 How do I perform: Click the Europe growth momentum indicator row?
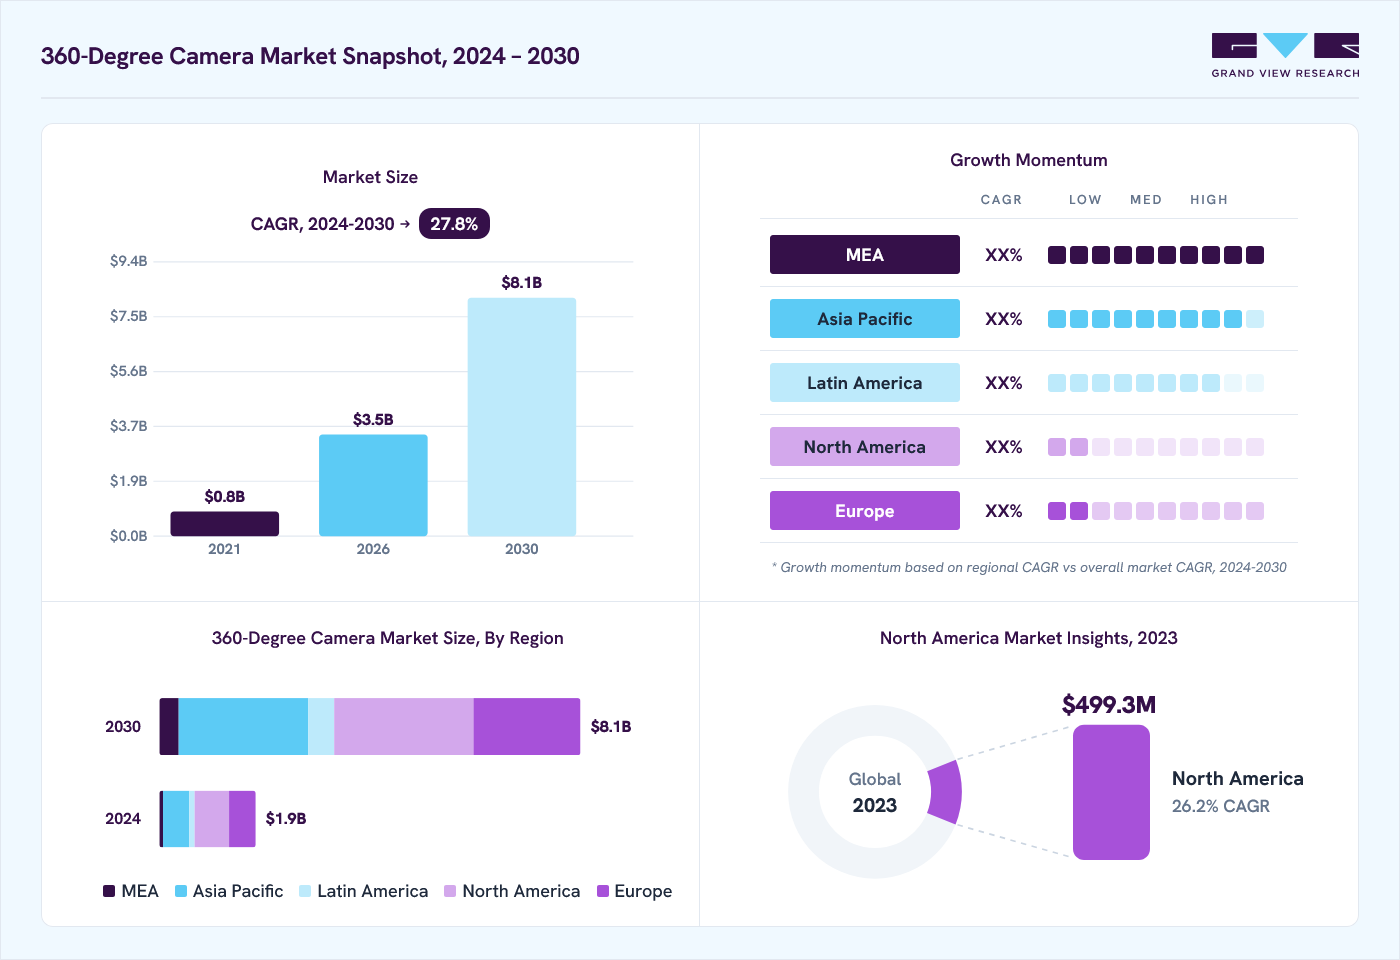point(1156,511)
